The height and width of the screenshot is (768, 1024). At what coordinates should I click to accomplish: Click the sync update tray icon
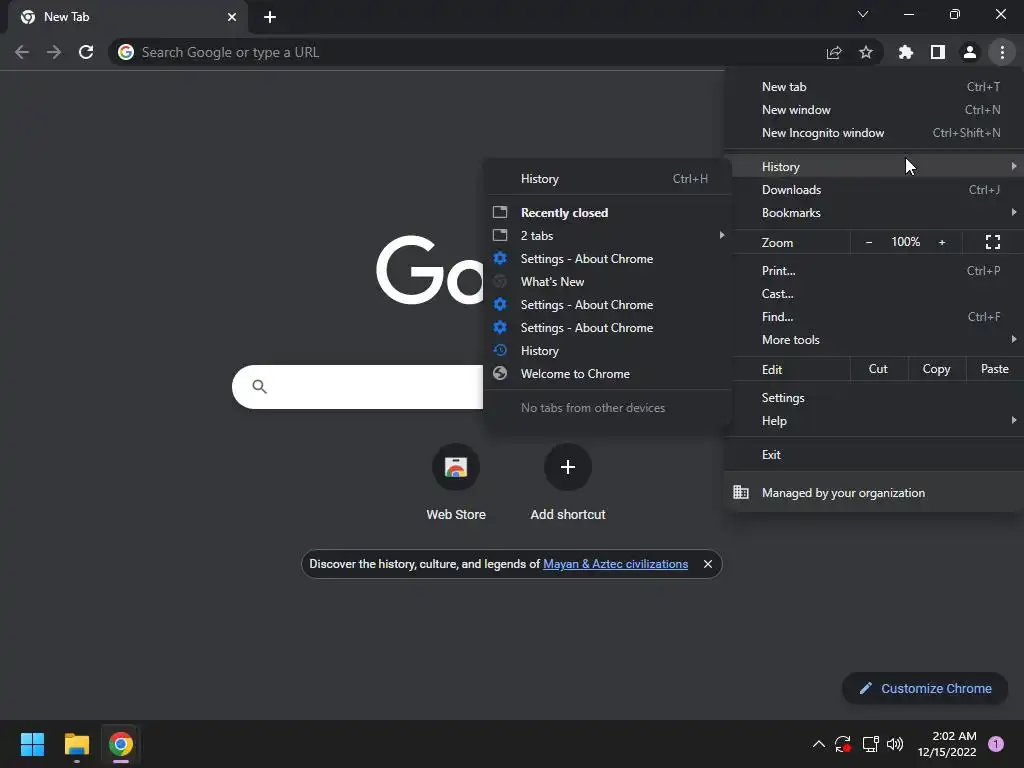pos(843,744)
